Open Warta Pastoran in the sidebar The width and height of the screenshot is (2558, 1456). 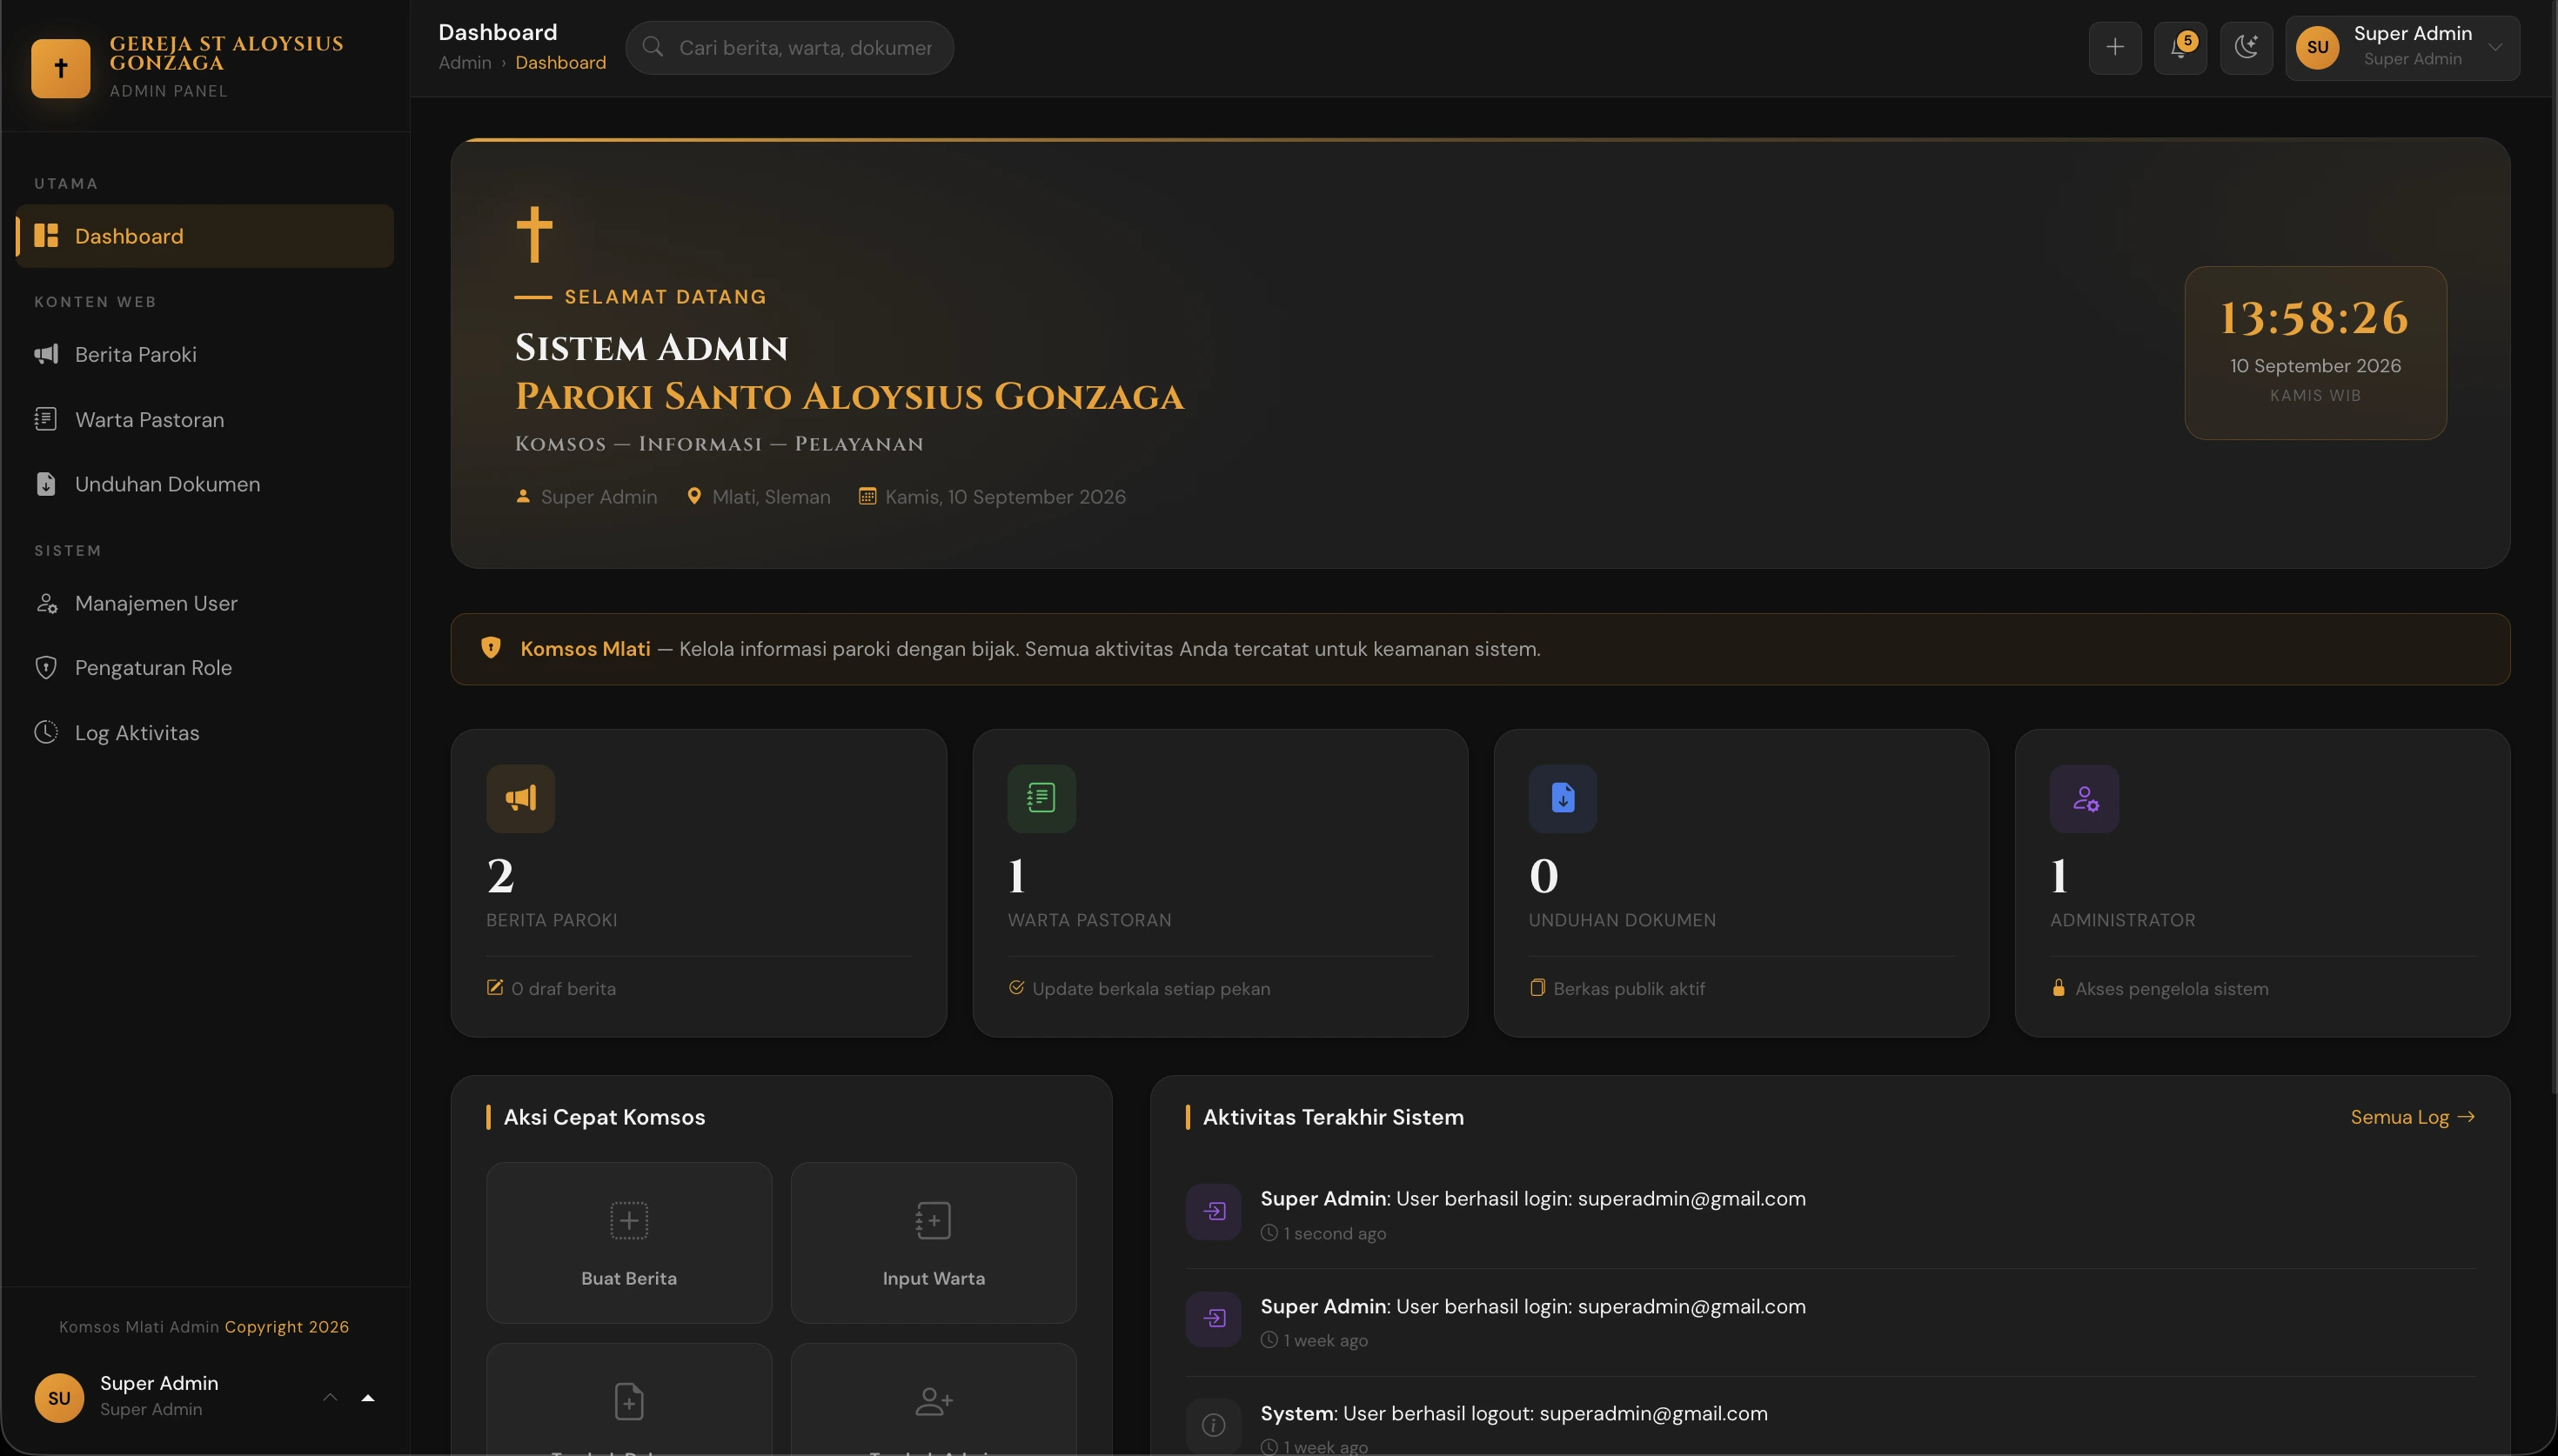tap(205, 419)
